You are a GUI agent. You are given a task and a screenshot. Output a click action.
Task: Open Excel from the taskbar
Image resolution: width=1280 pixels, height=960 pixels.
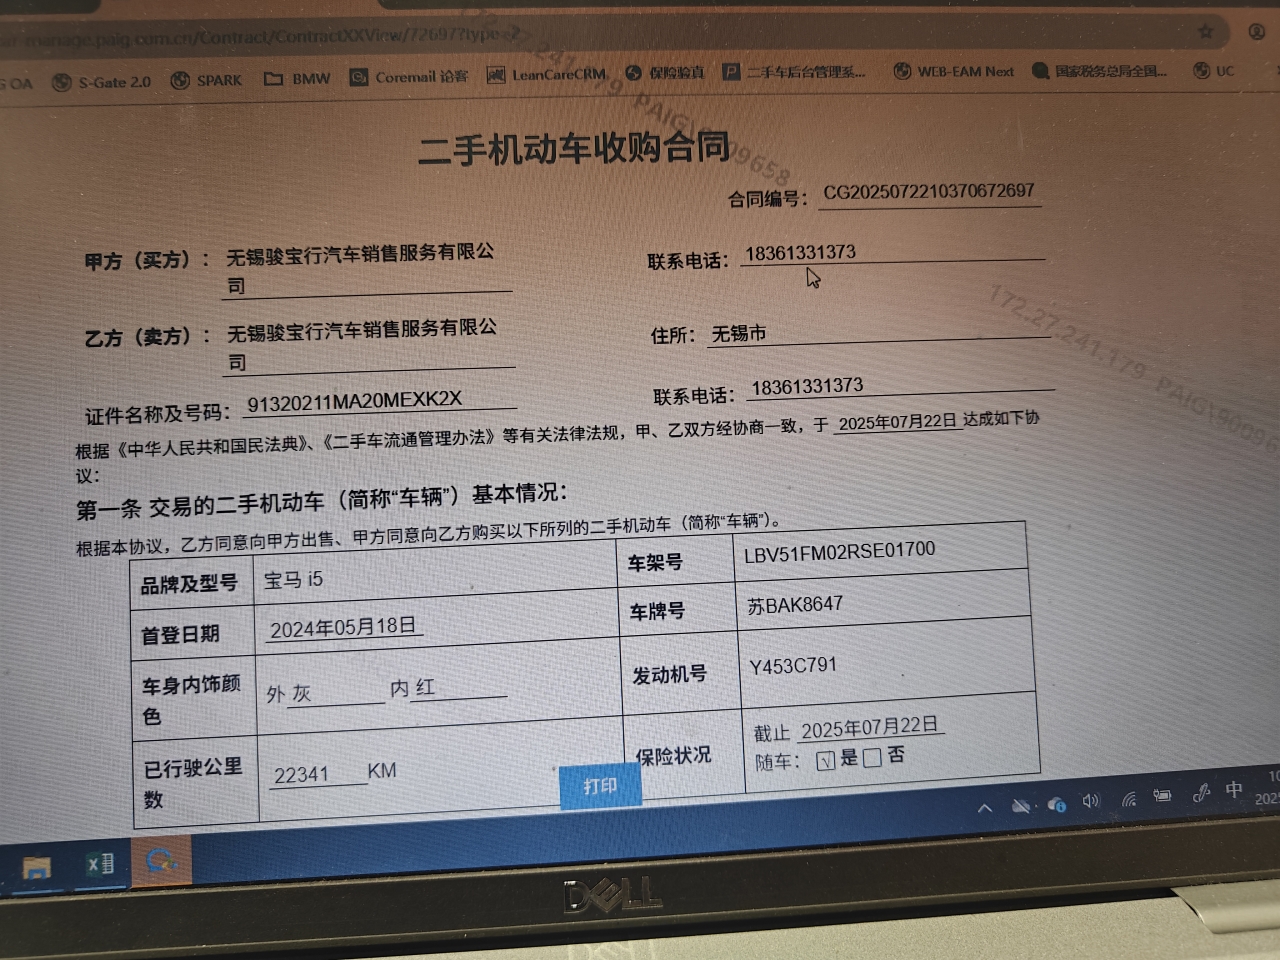tap(100, 864)
